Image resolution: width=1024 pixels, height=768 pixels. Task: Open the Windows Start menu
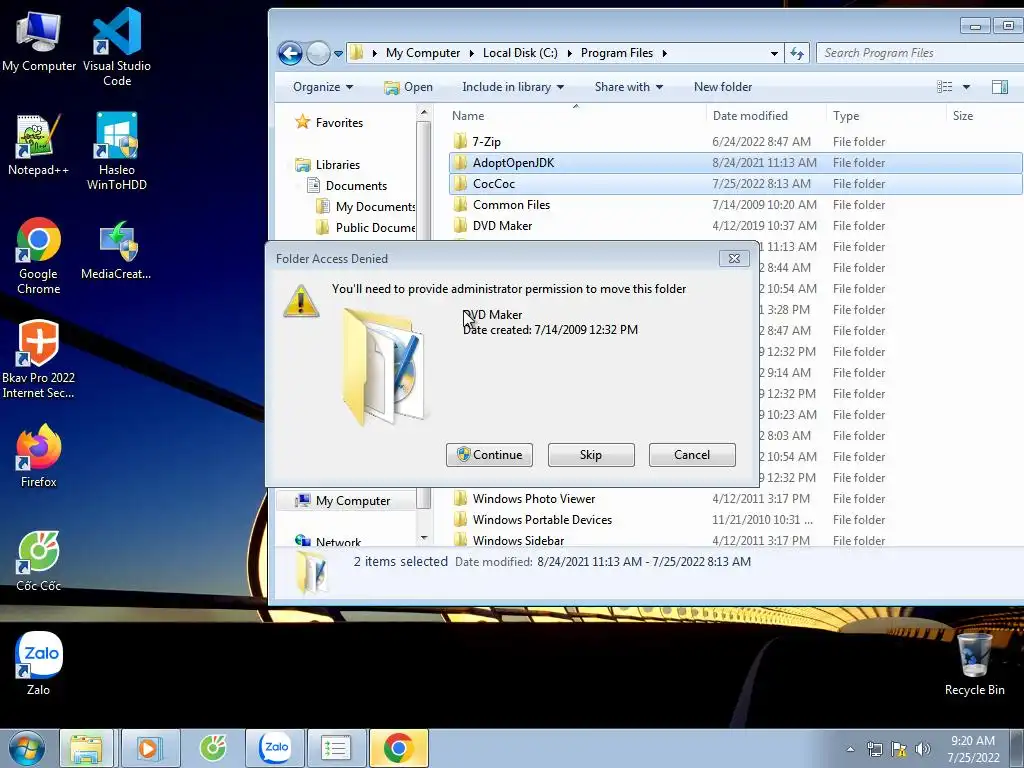coord(27,748)
